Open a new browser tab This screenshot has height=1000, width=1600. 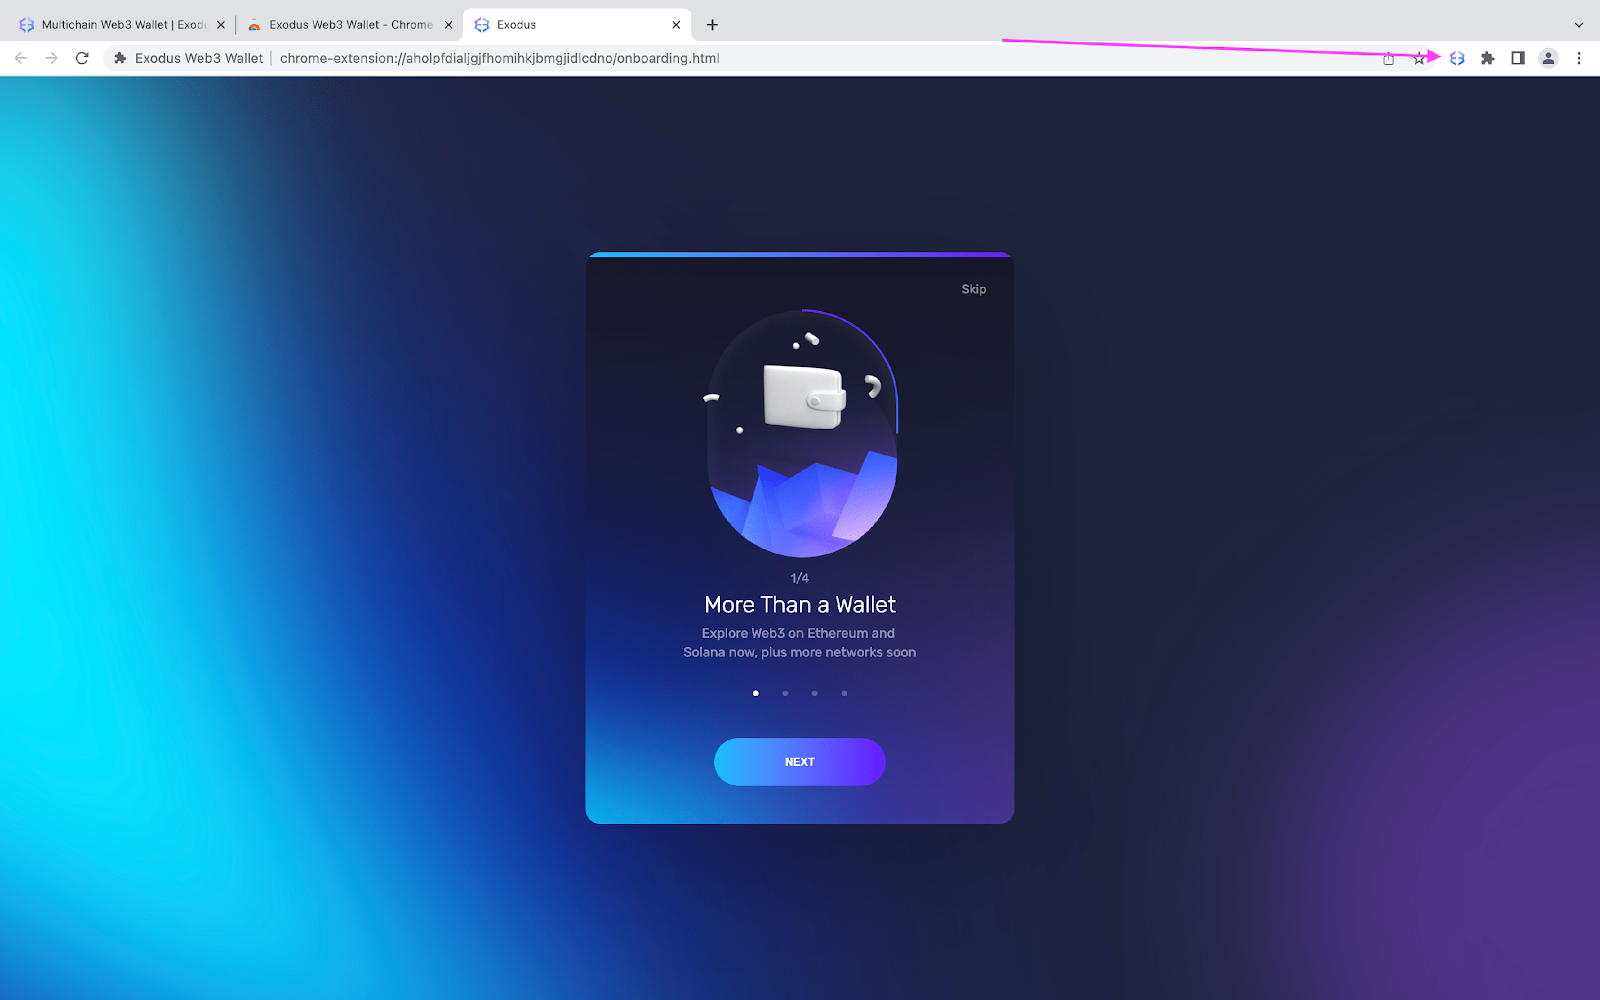(712, 25)
